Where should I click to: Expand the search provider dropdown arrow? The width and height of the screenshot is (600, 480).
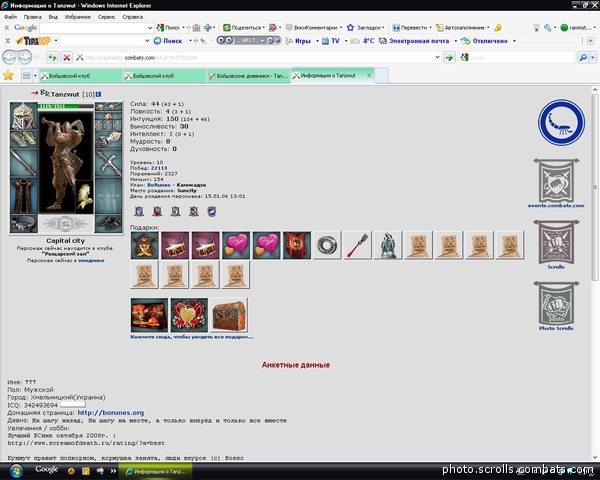pos(593,57)
